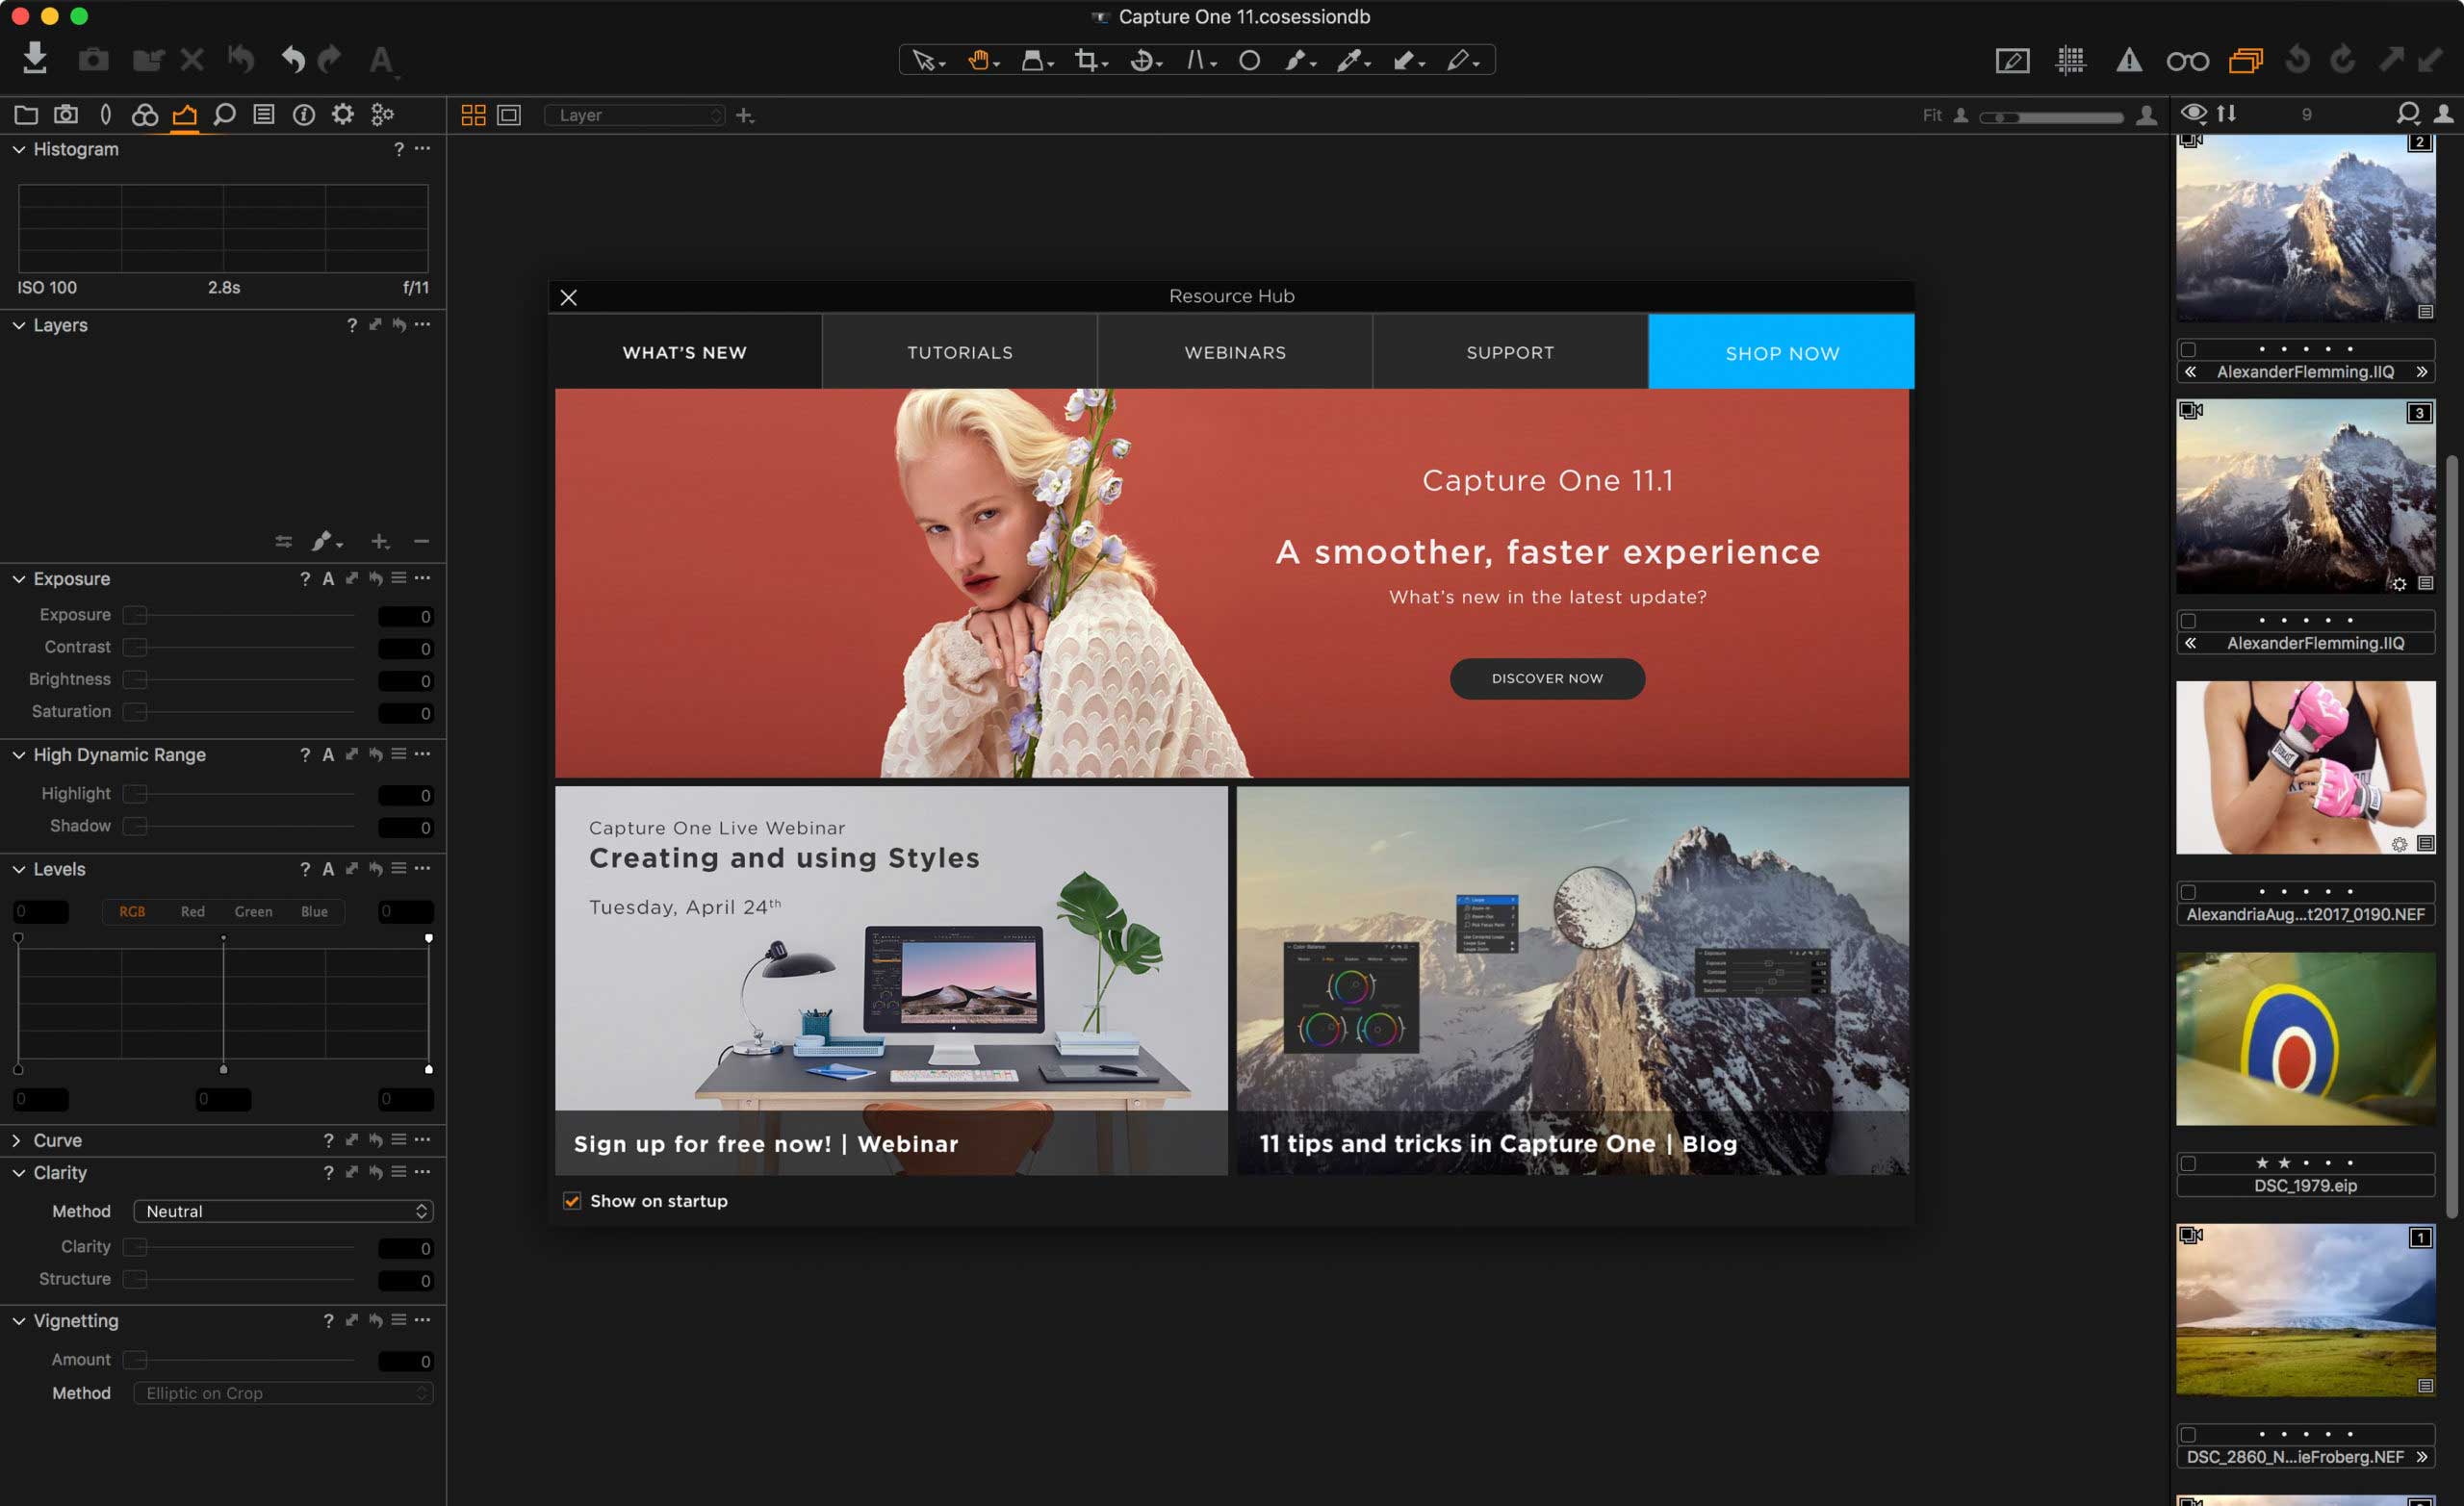Tick the DSC_1979.eip color tag checkbox
The height and width of the screenshot is (1506, 2464).
(x=2188, y=1163)
